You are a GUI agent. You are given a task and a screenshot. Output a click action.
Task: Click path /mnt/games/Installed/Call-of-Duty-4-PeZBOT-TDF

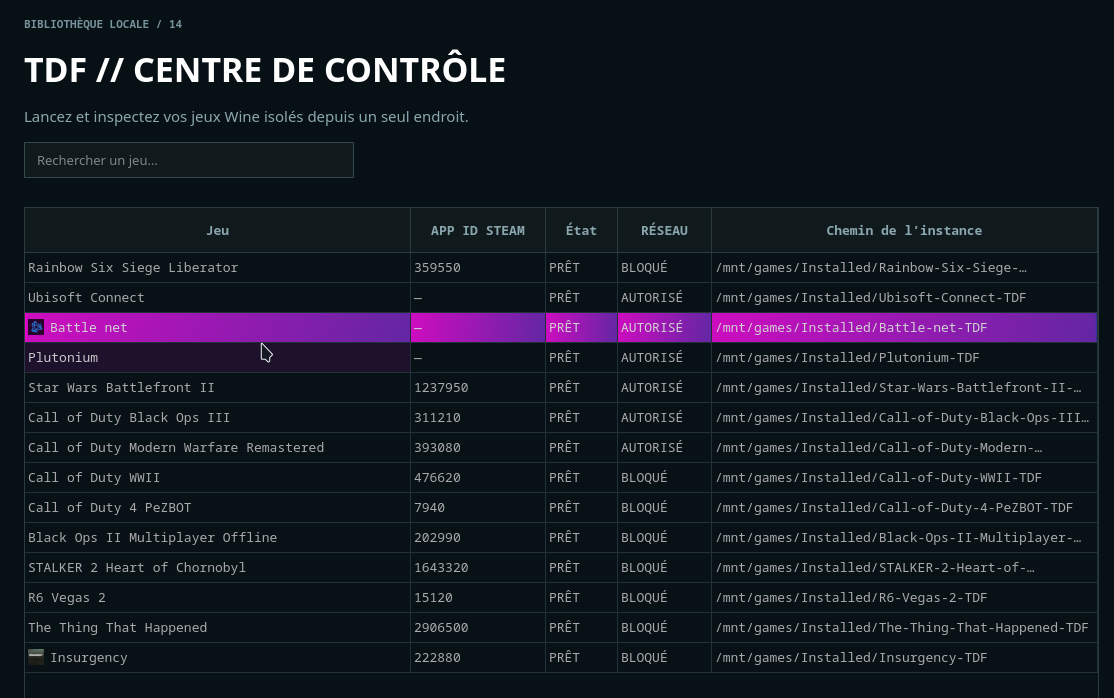click(x=894, y=508)
